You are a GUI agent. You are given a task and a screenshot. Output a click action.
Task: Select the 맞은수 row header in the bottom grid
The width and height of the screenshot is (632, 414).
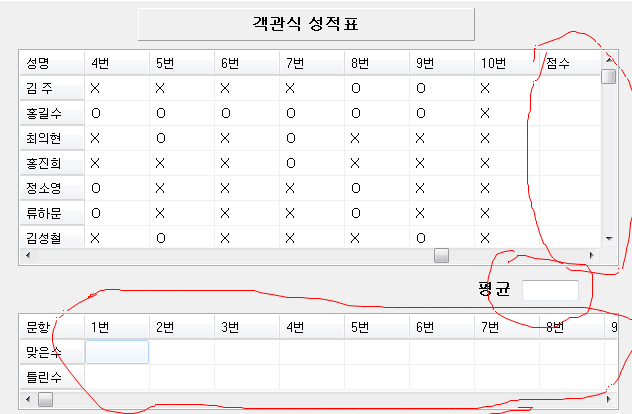50,352
